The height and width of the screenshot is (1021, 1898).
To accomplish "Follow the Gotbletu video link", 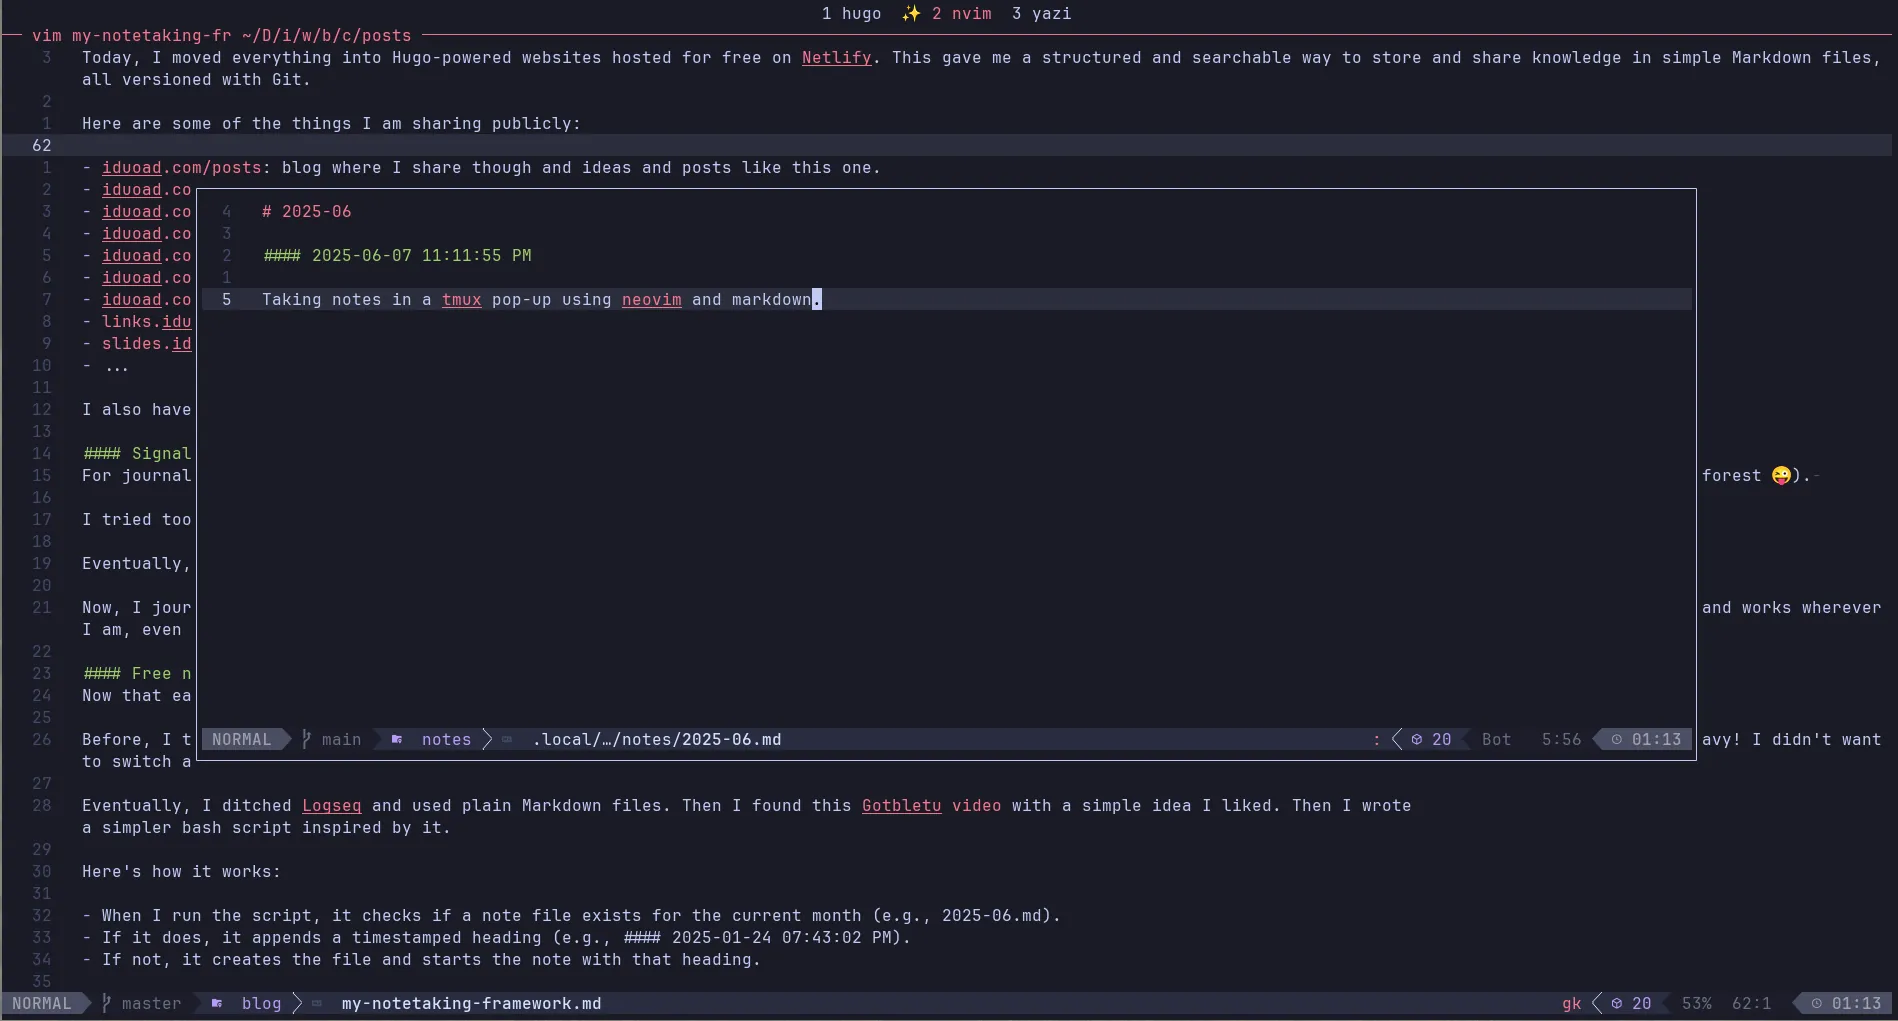I will (931, 805).
